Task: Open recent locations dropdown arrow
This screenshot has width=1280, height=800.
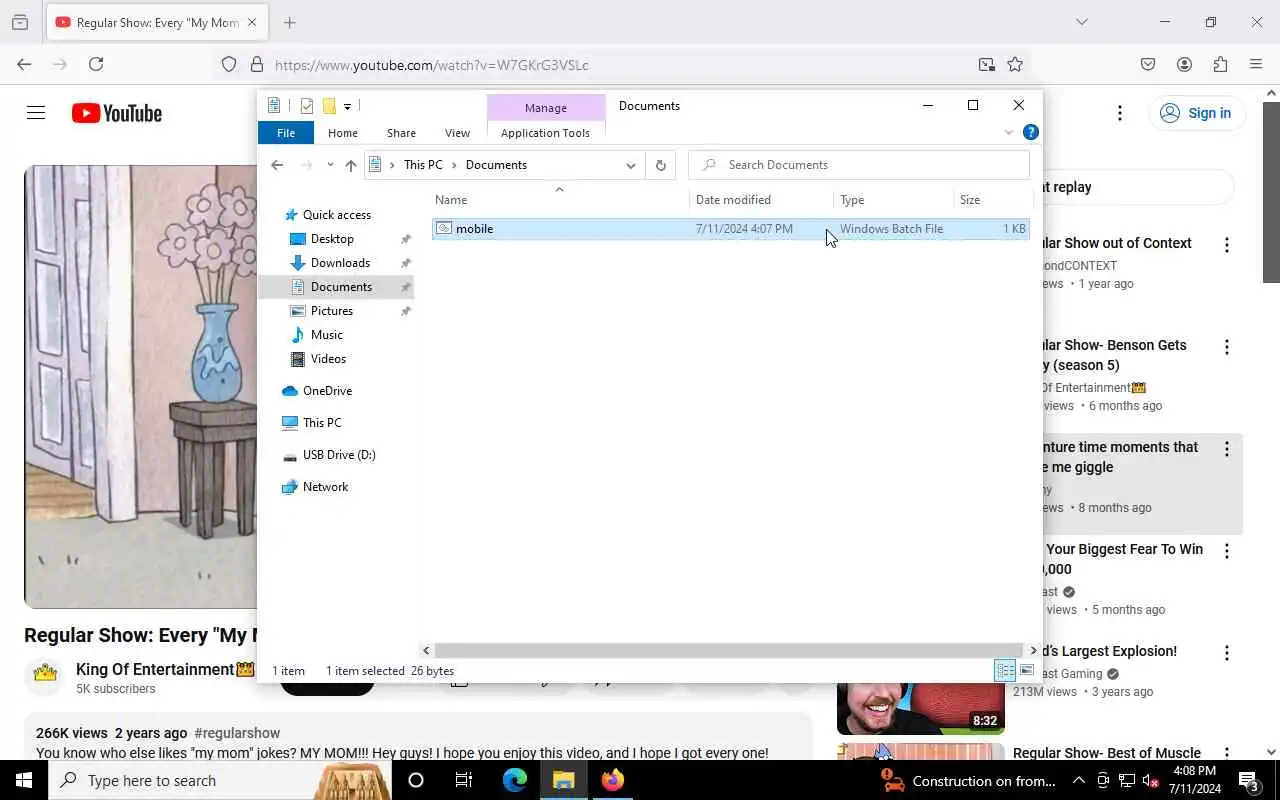Action: coord(330,165)
